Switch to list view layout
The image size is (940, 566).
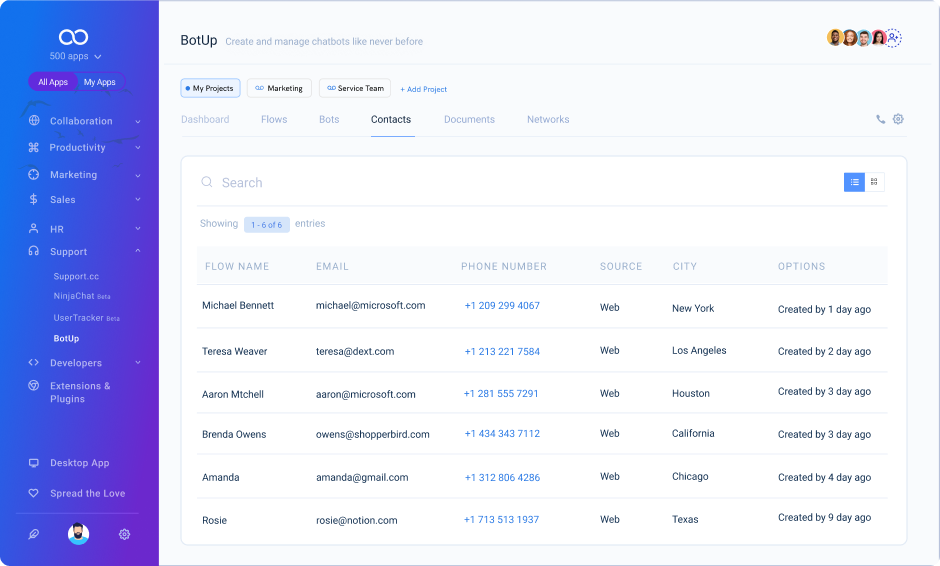pos(854,182)
